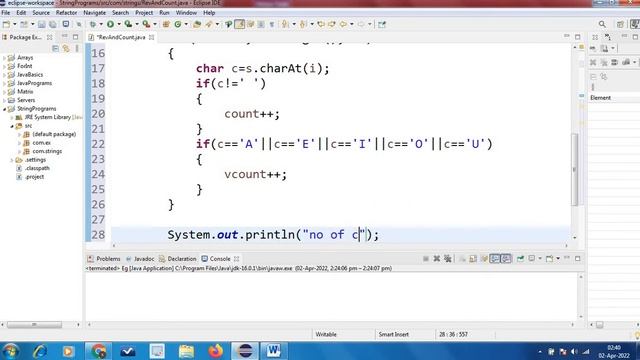Open the Window menu

tap(186, 13)
